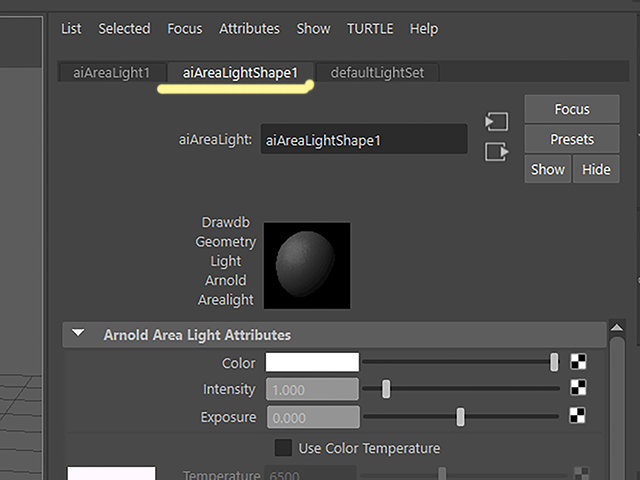This screenshot has height=480, width=640.
Task: Open the Show menu
Action: point(313,29)
